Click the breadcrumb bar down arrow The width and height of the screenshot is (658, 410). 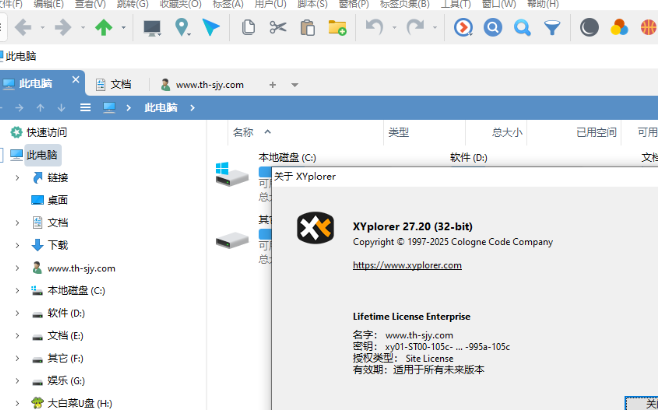[62, 108]
